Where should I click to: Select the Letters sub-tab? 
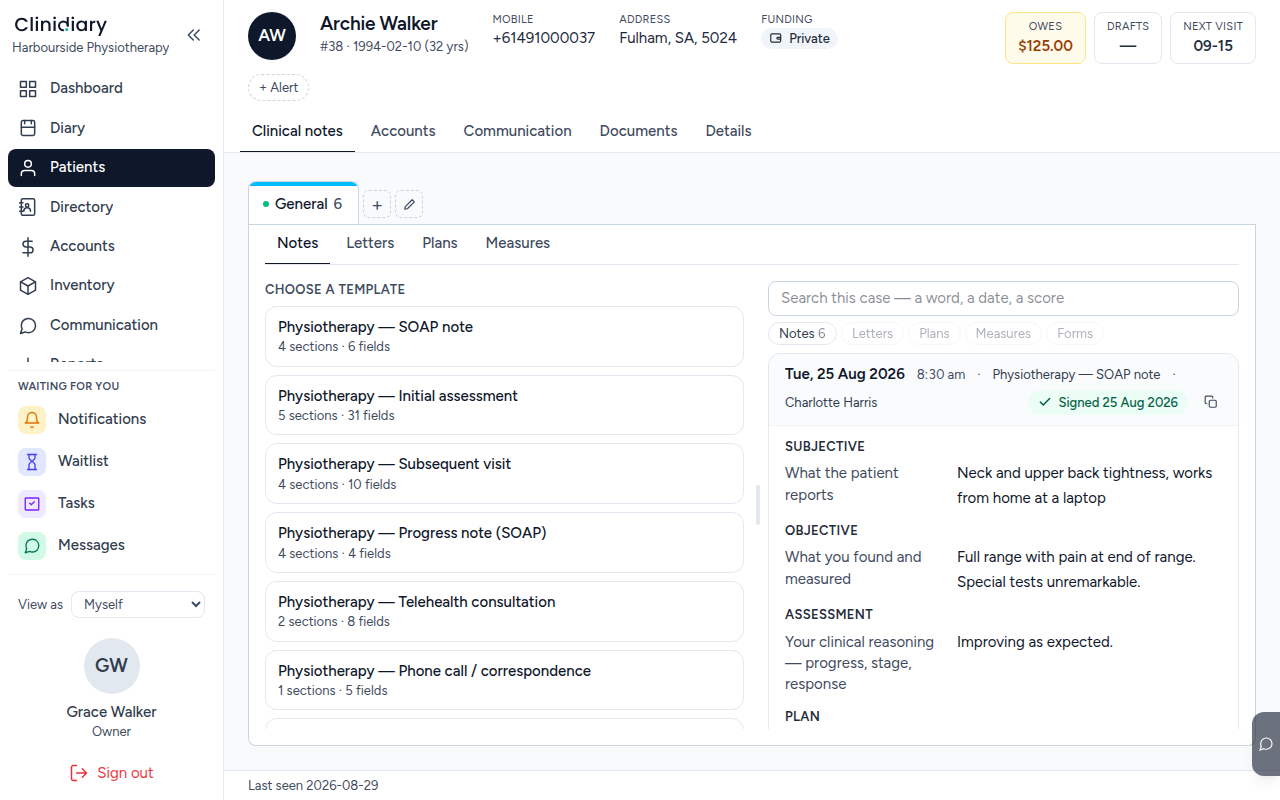pos(370,243)
